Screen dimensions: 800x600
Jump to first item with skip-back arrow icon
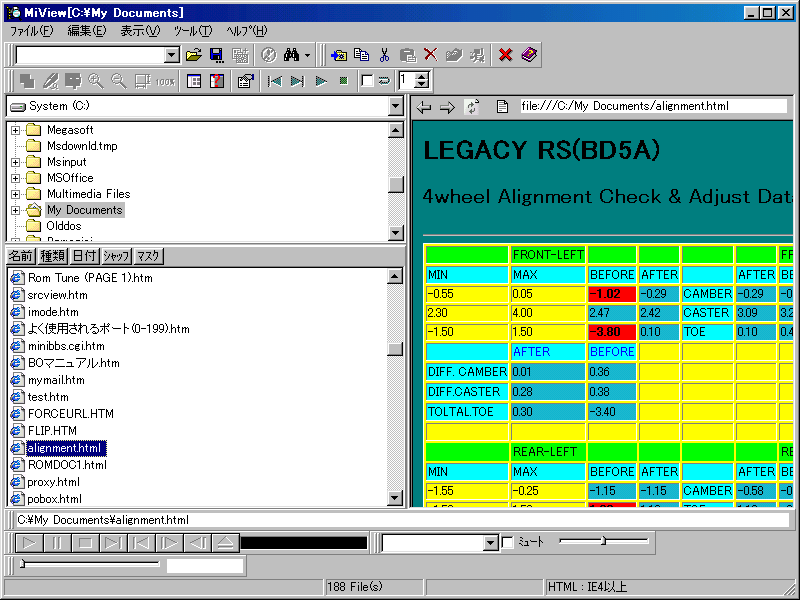[x=274, y=81]
